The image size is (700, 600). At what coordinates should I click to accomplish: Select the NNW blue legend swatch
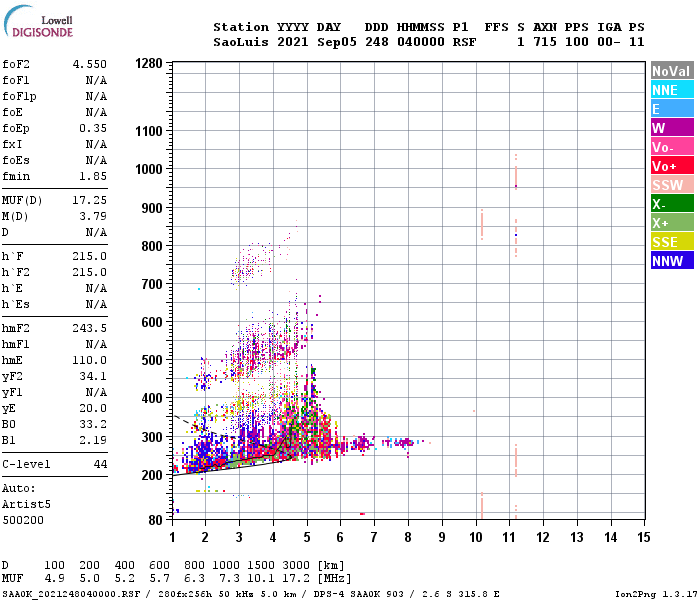pyautogui.click(x=672, y=261)
